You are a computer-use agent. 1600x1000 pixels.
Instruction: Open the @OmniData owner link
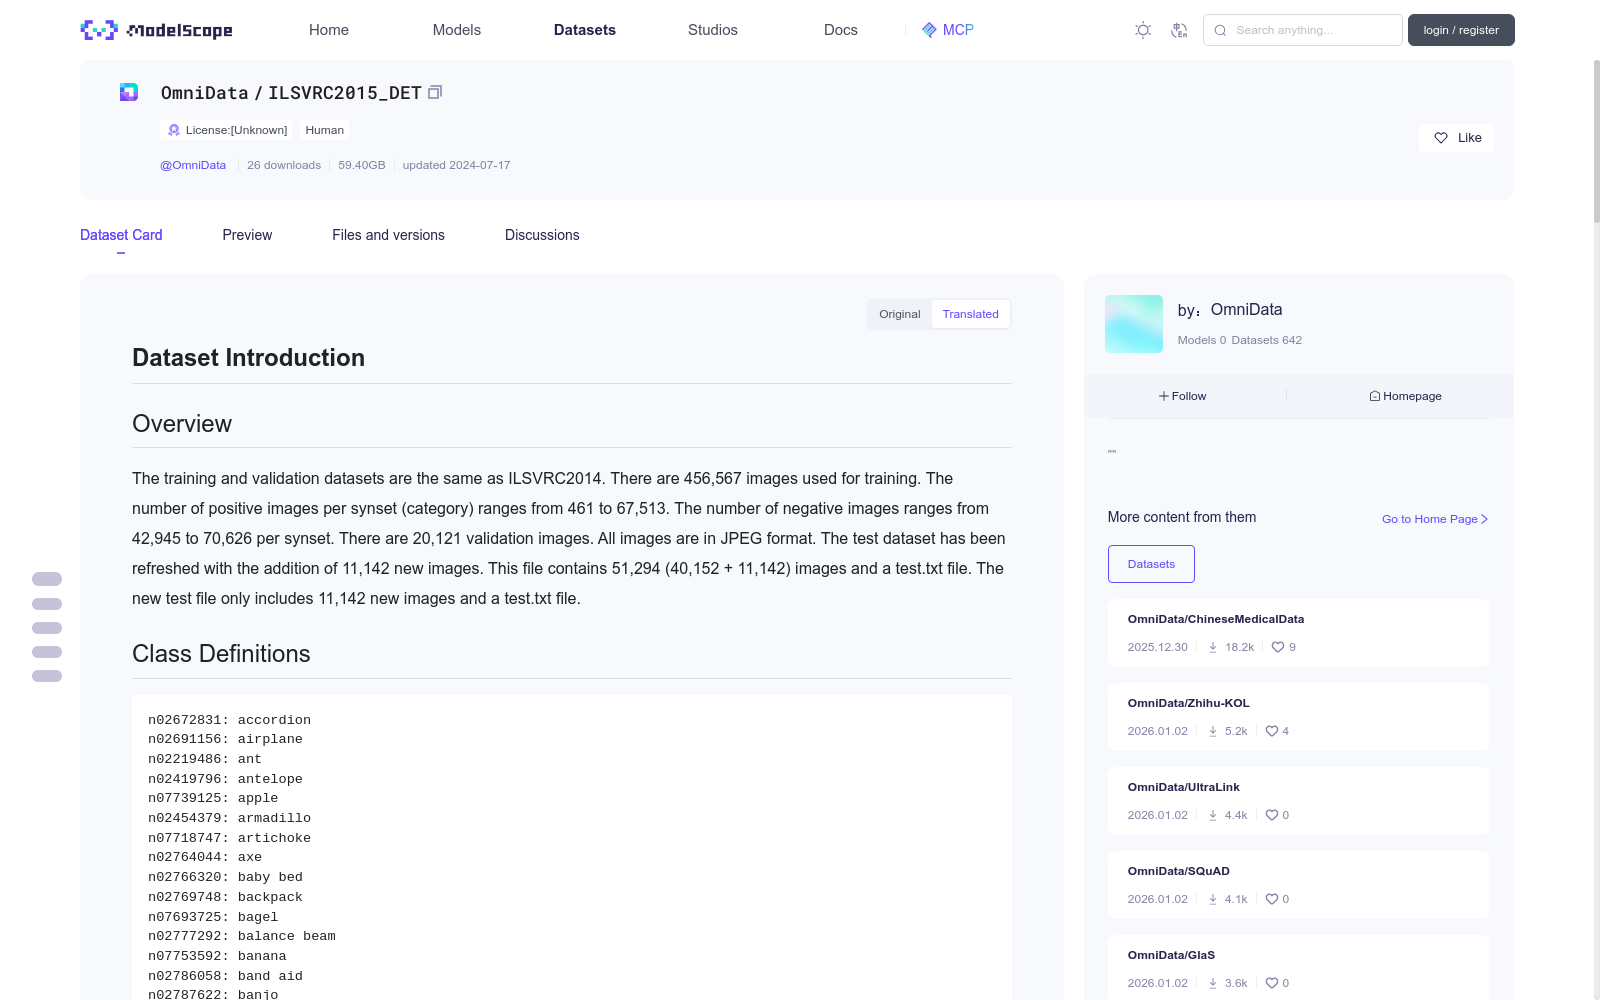pyautogui.click(x=193, y=165)
